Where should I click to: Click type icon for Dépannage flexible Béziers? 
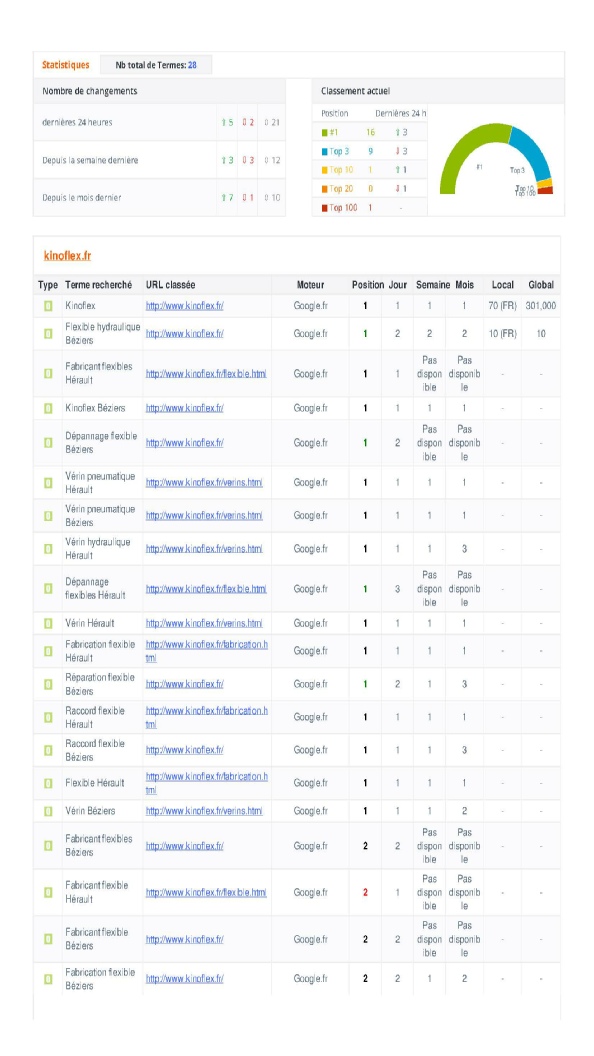pyautogui.click(x=48, y=443)
